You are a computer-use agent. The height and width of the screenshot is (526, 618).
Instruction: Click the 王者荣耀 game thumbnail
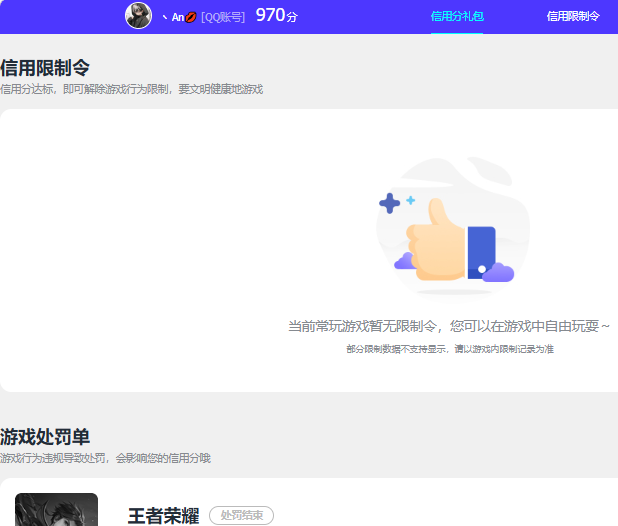56,509
